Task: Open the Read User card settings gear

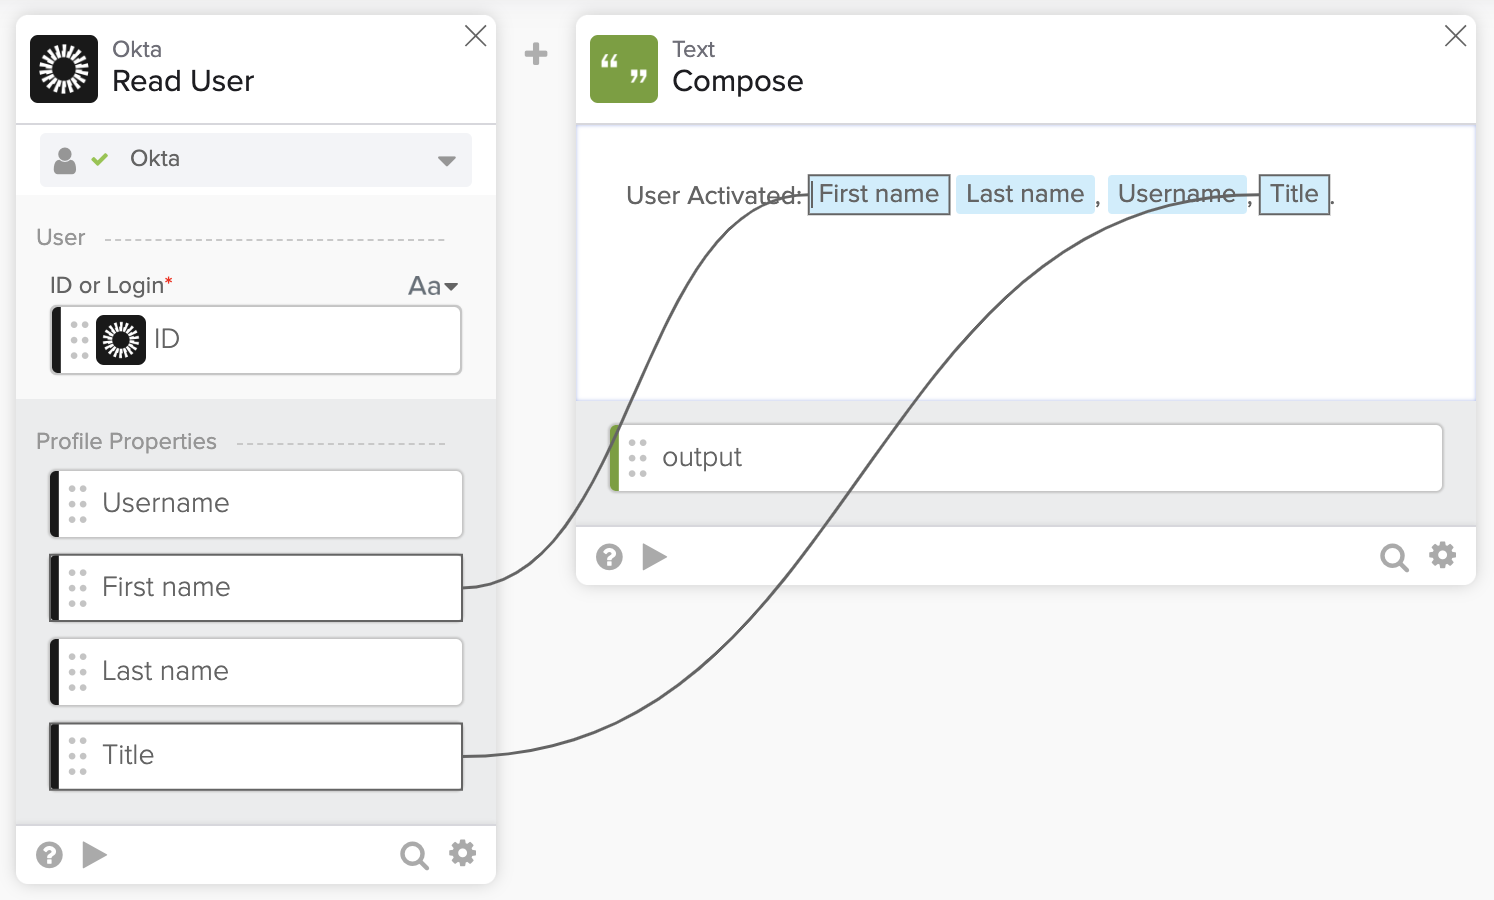Action: [462, 853]
